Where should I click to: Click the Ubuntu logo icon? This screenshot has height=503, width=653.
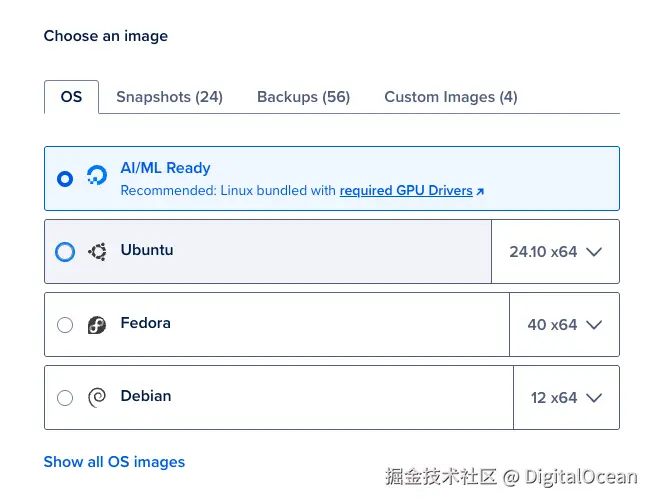97,252
